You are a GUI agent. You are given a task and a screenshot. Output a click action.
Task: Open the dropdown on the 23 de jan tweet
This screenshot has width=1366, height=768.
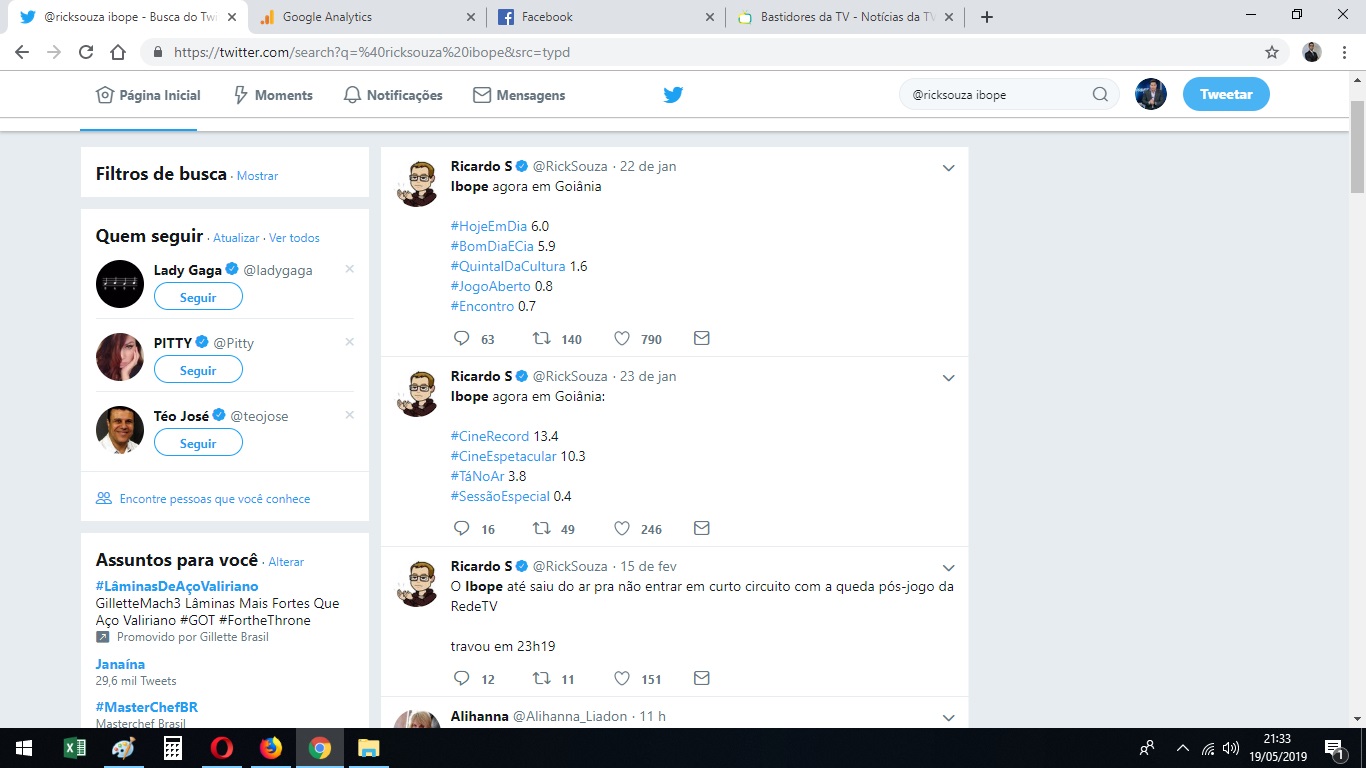949,378
